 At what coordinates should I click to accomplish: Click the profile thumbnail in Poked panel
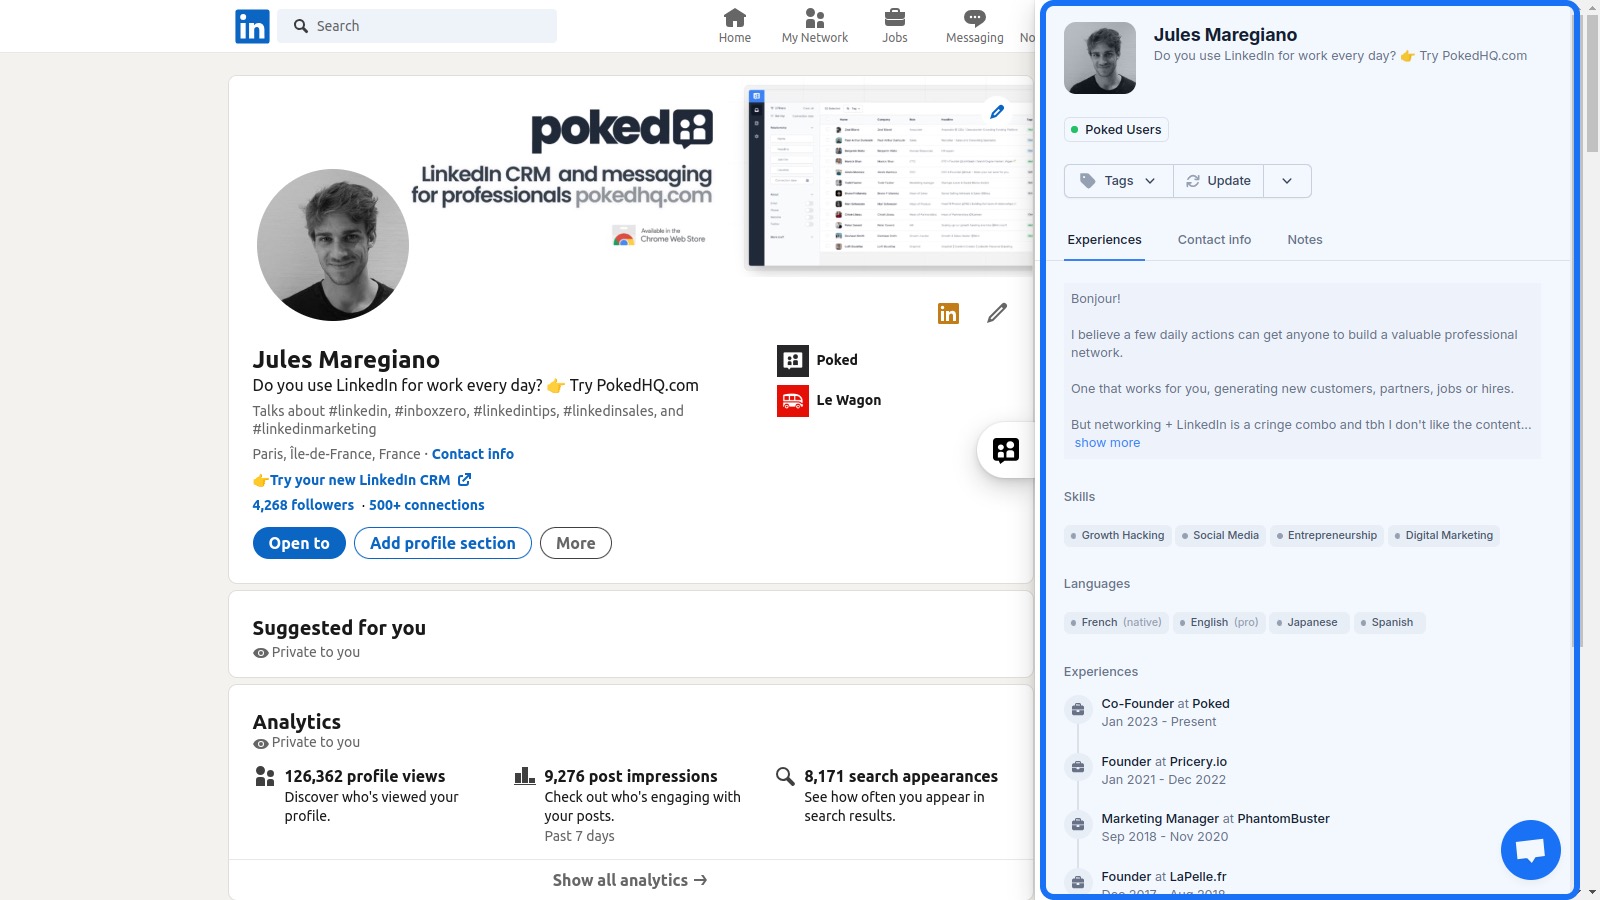click(x=1100, y=58)
